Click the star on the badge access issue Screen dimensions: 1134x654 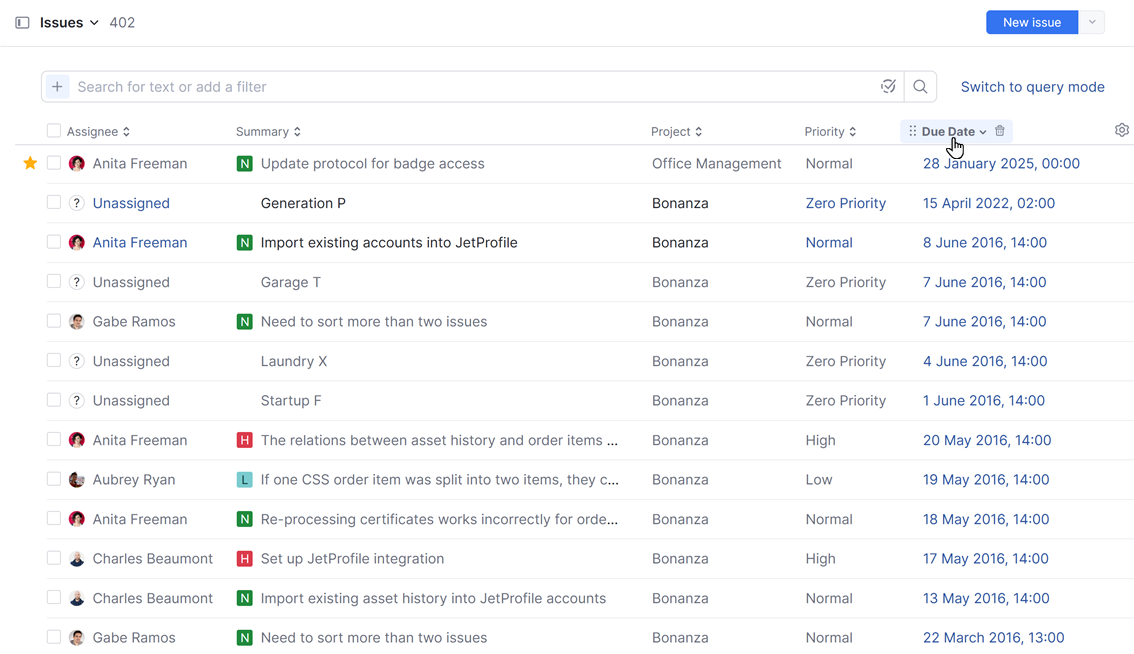coord(30,164)
